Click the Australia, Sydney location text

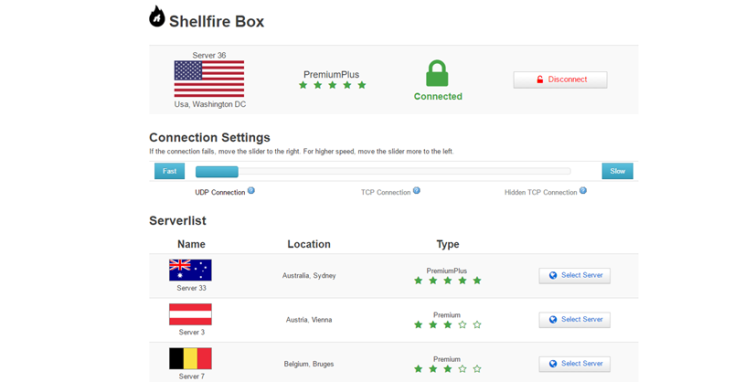coord(309,276)
